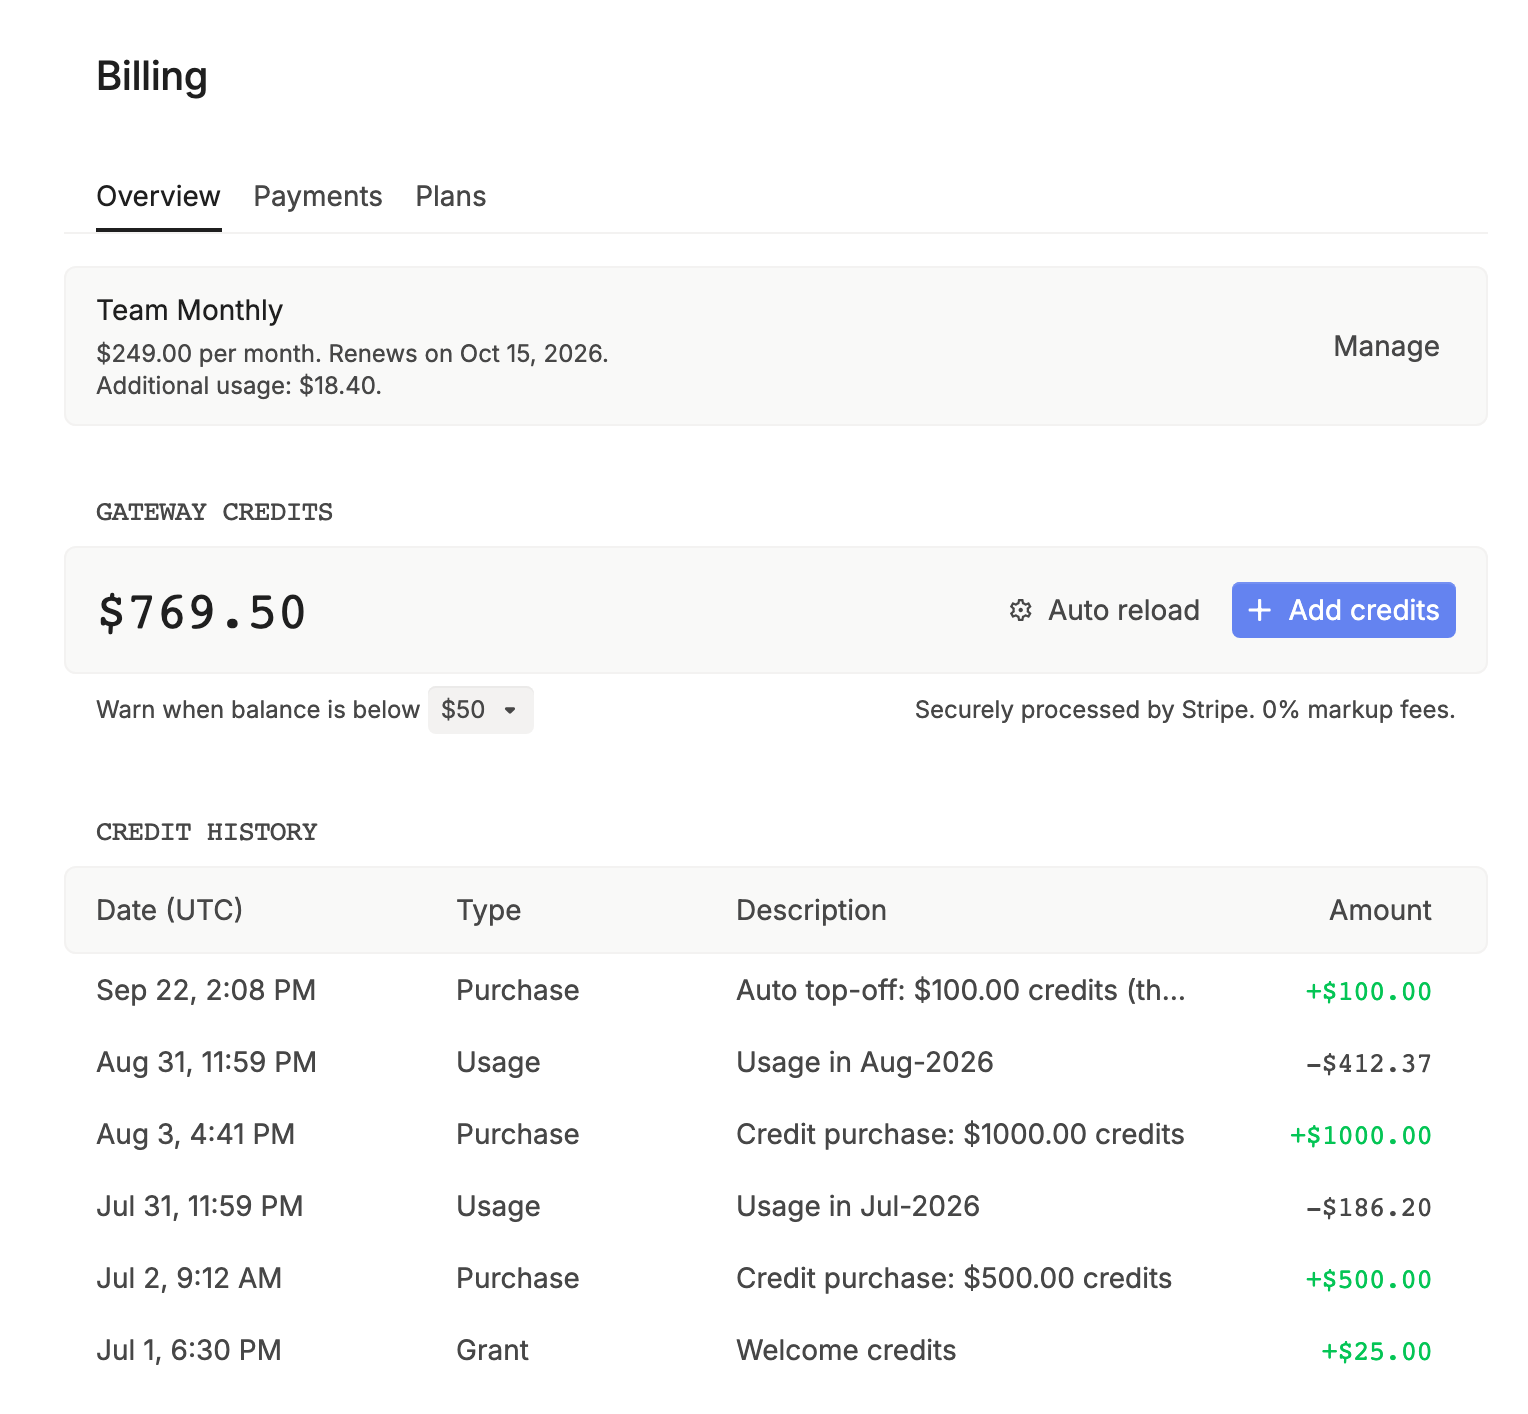Click Manage for the Team Monthly plan
Viewport: 1528px width, 1414px height.
(1386, 346)
